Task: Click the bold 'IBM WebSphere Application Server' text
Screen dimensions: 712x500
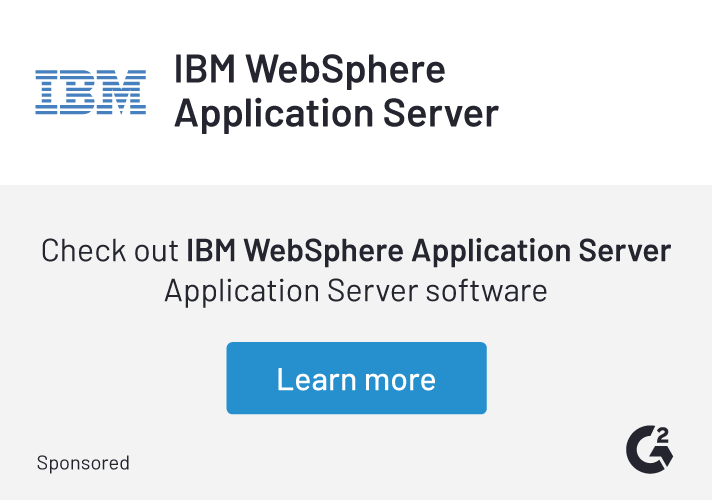Action: pyautogui.click(x=429, y=250)
